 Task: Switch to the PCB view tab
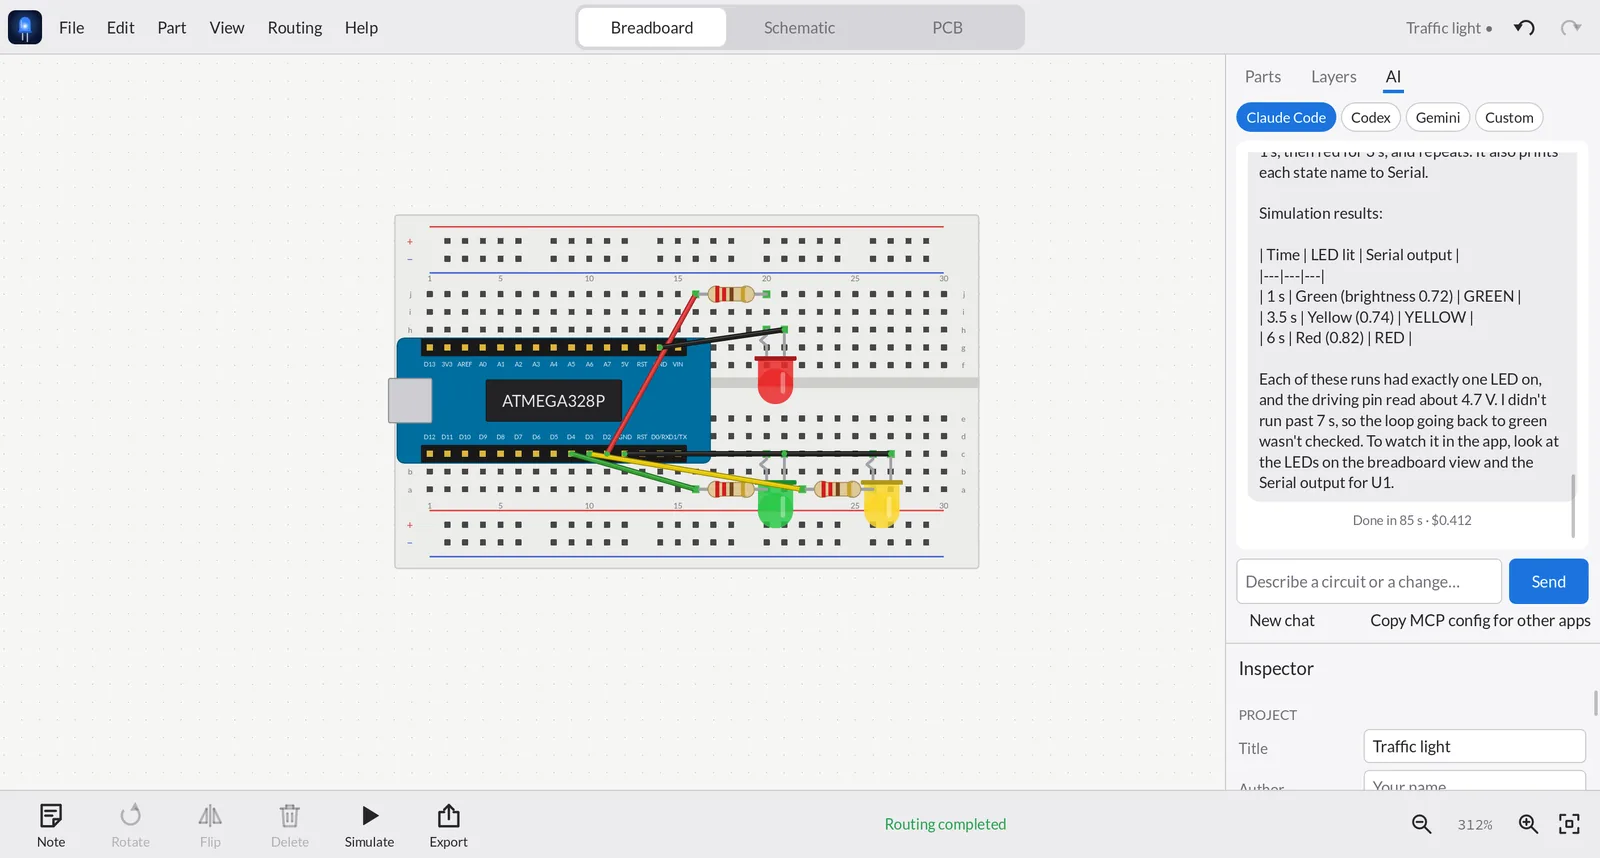947,28
